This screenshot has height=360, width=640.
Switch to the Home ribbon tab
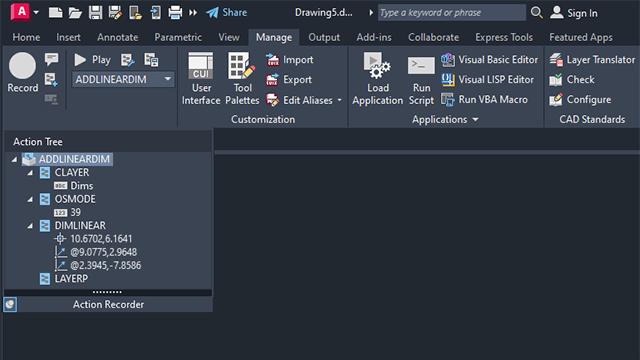coord(26,37)
